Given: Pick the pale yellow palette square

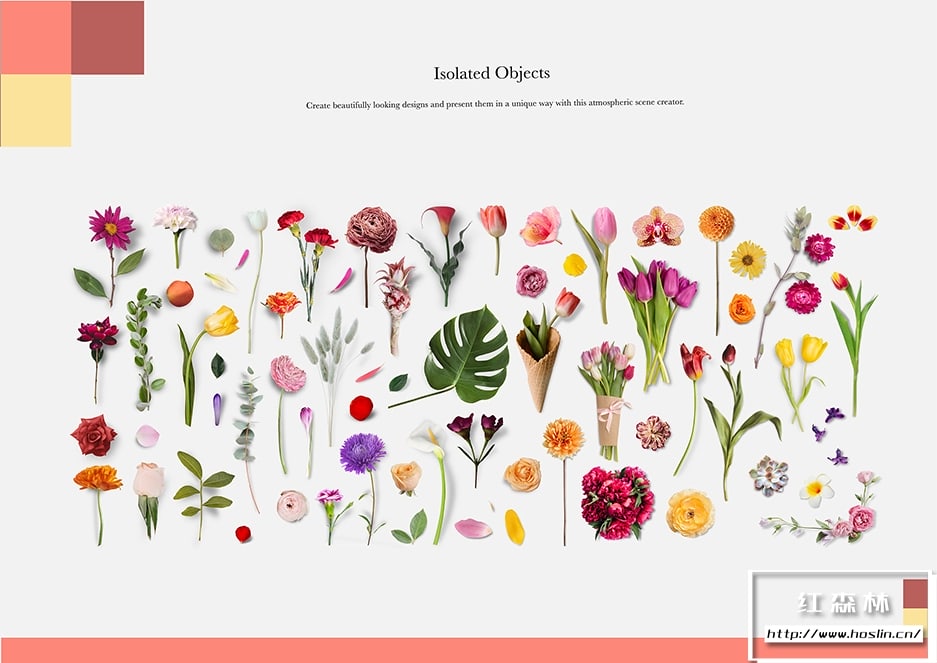Looking at the screenshot, I should [x=36, y=110].
